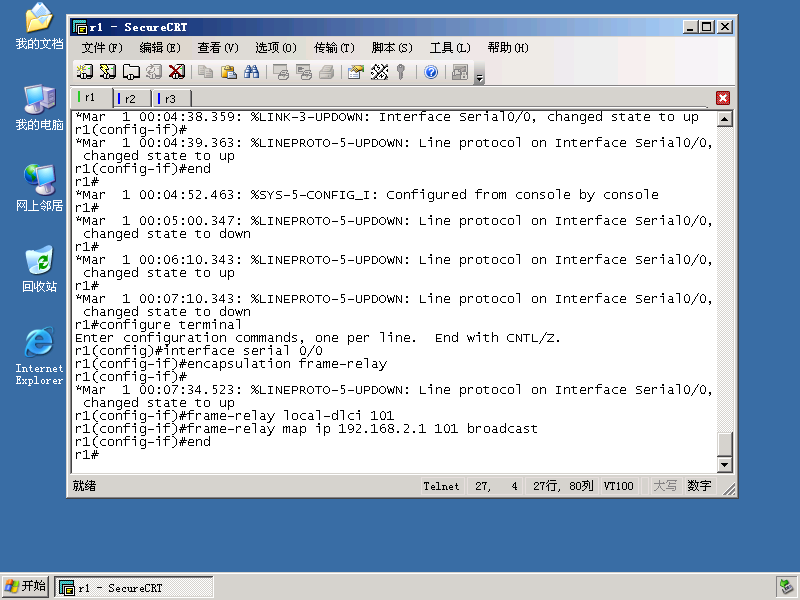Click the Connect in Tab icon
800x600 pixels.
tap(131, 72)
